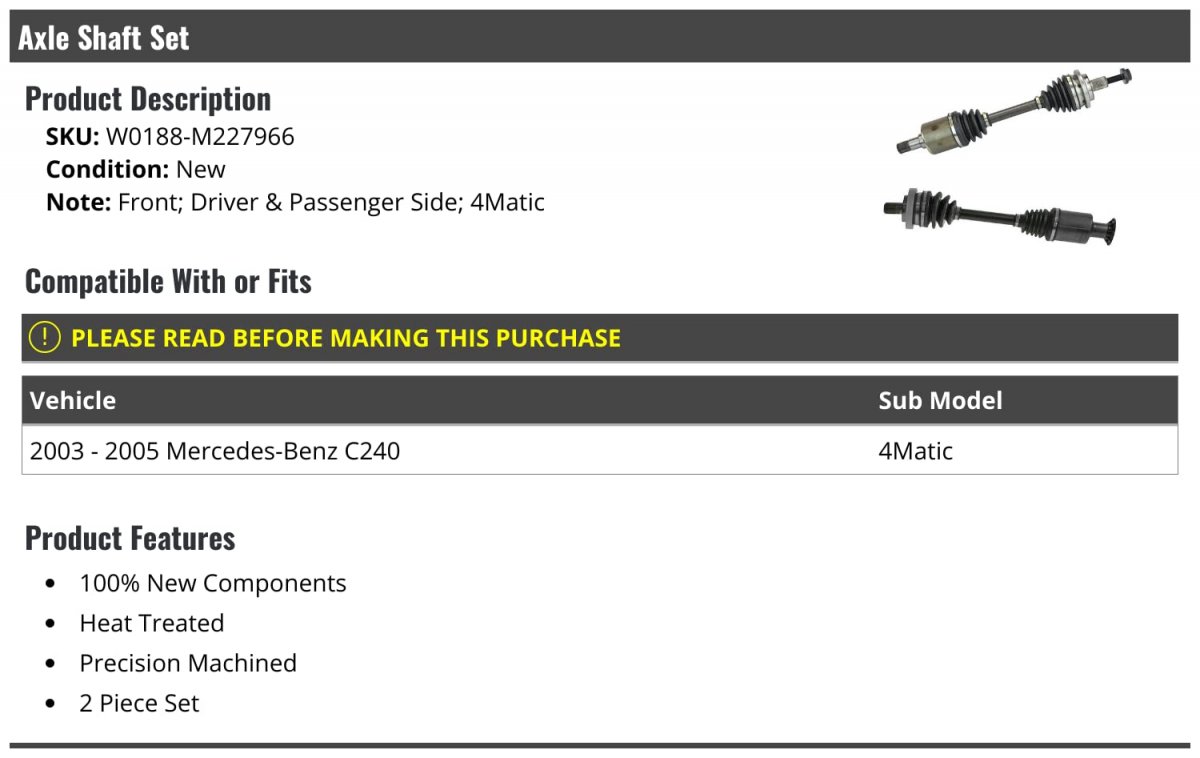Click the bullet point beside Heat Treated

pos(51,624)
